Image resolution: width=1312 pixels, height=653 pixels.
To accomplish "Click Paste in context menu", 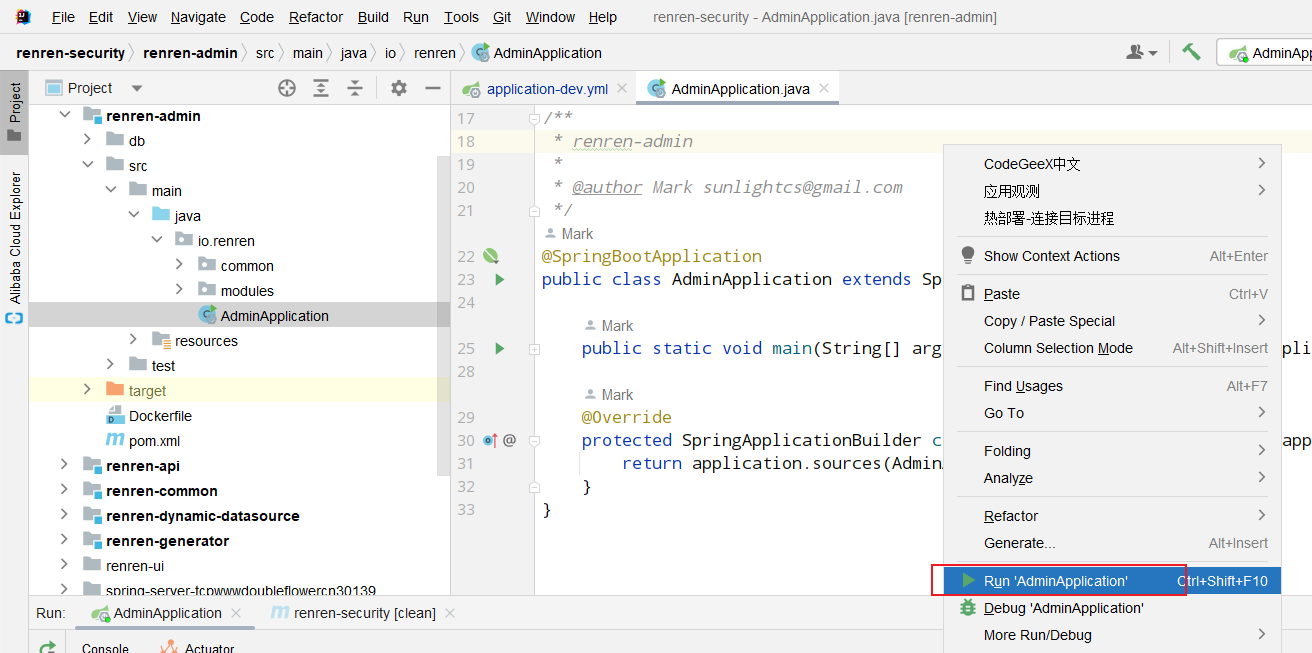I will click(1112, 294).
